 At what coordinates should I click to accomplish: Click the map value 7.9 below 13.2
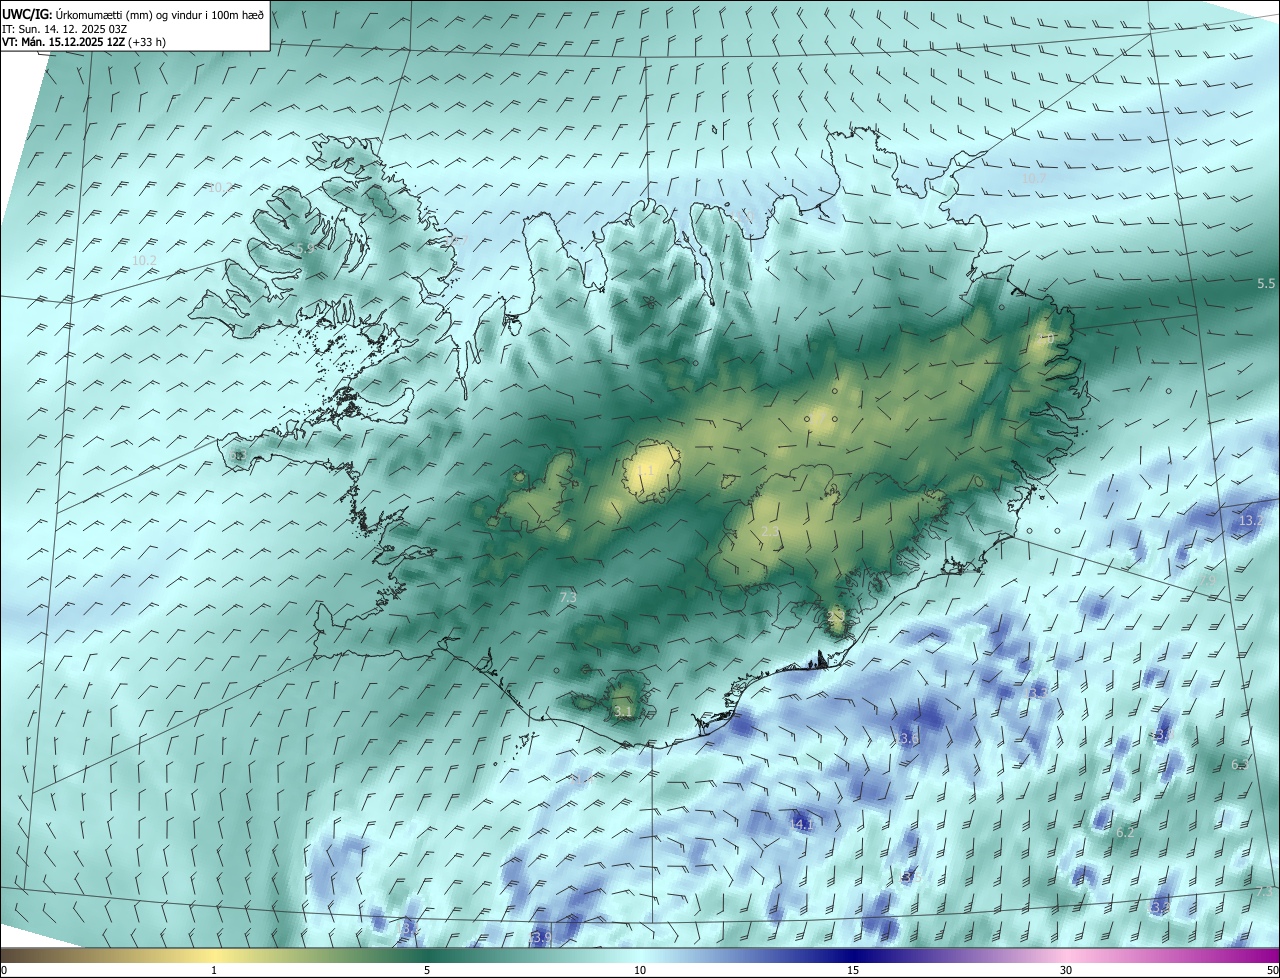tap(1207, 579)
